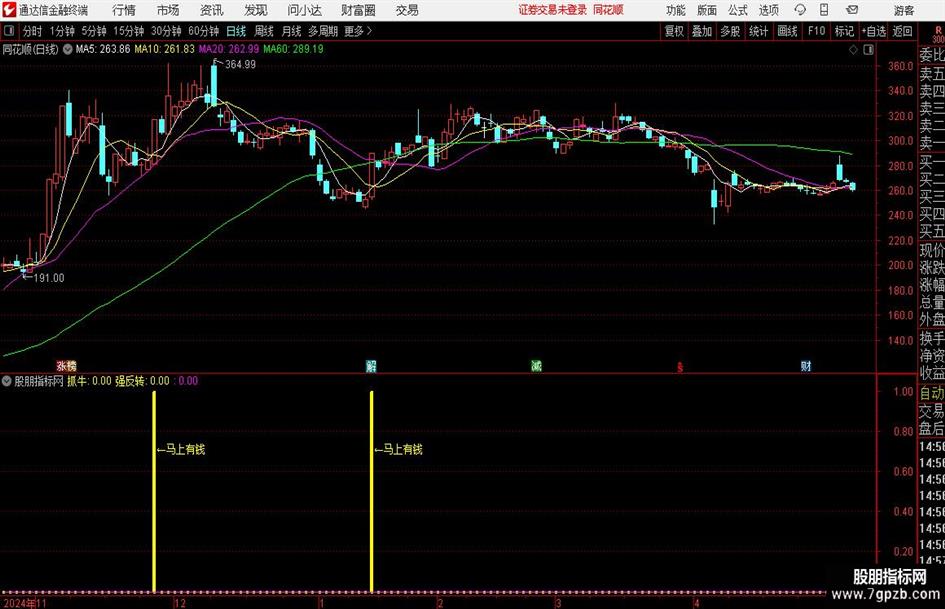
Task: Click the 减 event marker on chart
Action: 536,366
